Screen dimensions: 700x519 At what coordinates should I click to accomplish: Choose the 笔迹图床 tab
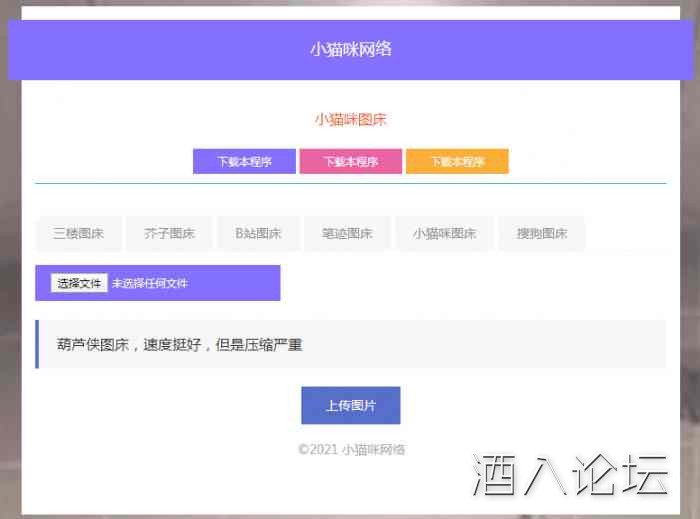[347, 234]
